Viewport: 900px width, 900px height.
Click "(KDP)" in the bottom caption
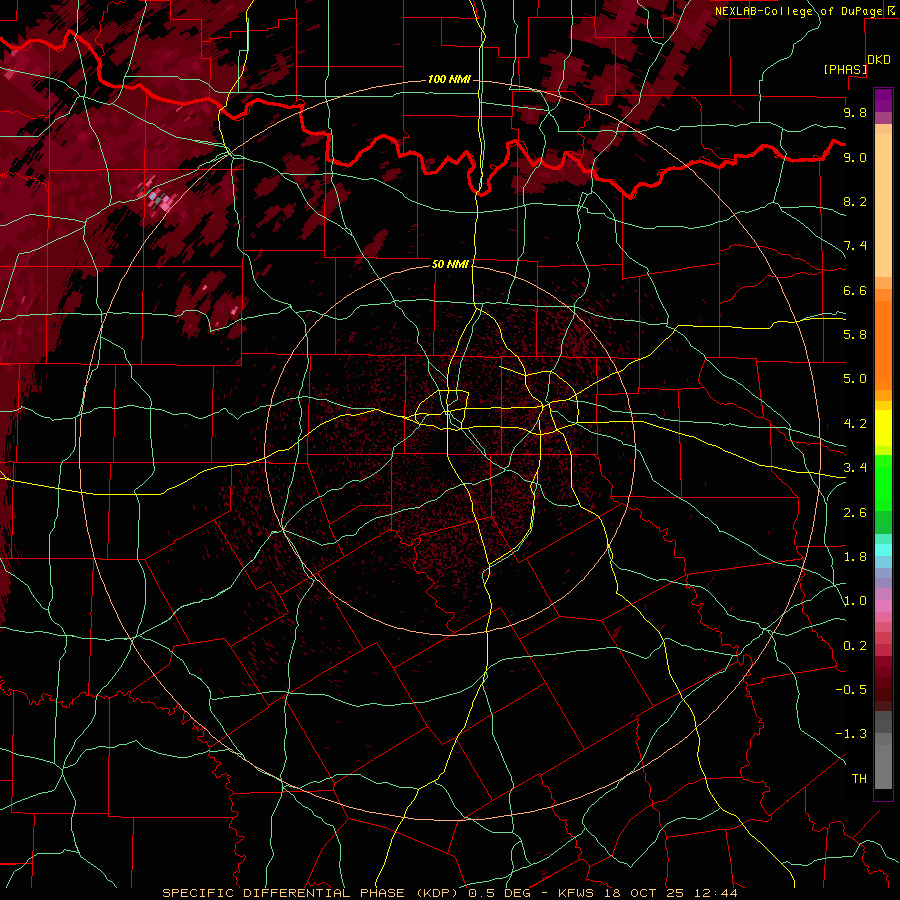[439, 893]
